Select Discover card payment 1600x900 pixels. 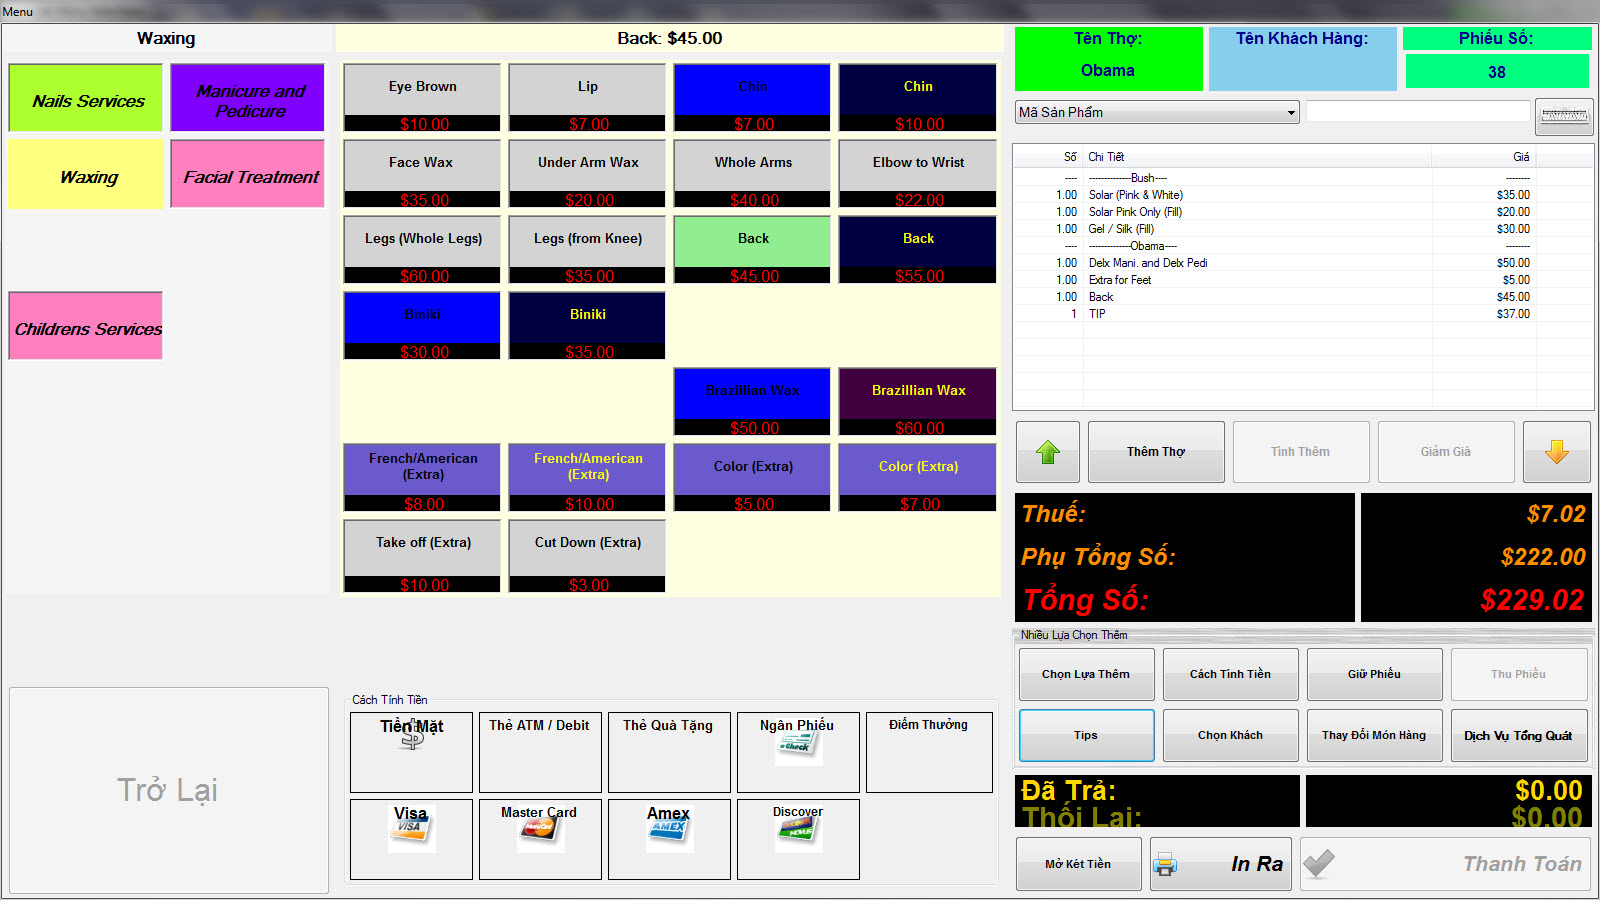tap(798, 838)
